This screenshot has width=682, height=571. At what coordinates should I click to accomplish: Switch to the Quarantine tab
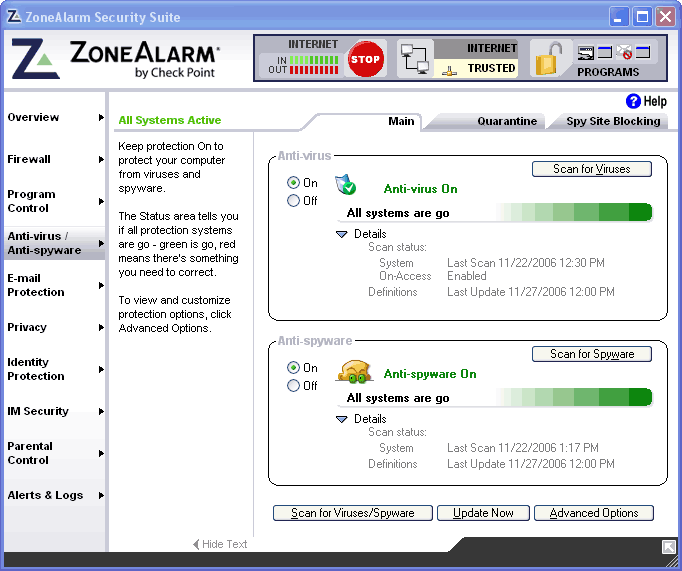507,121
